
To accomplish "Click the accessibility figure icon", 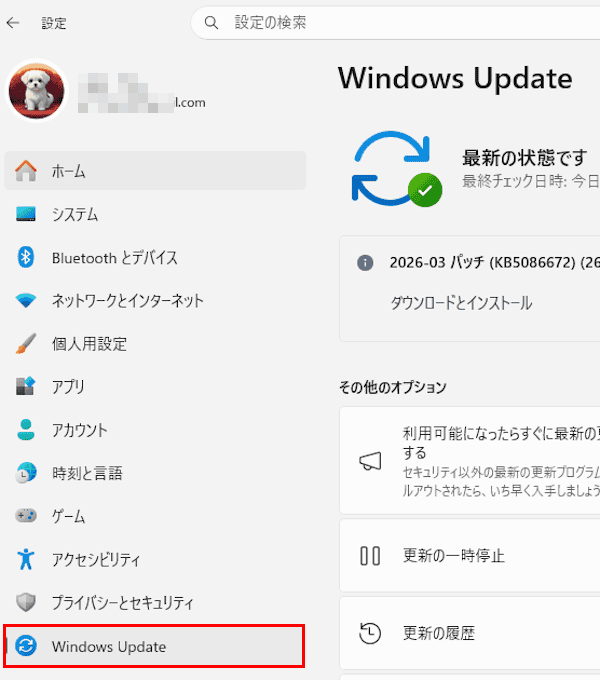I will coord(26,559).
